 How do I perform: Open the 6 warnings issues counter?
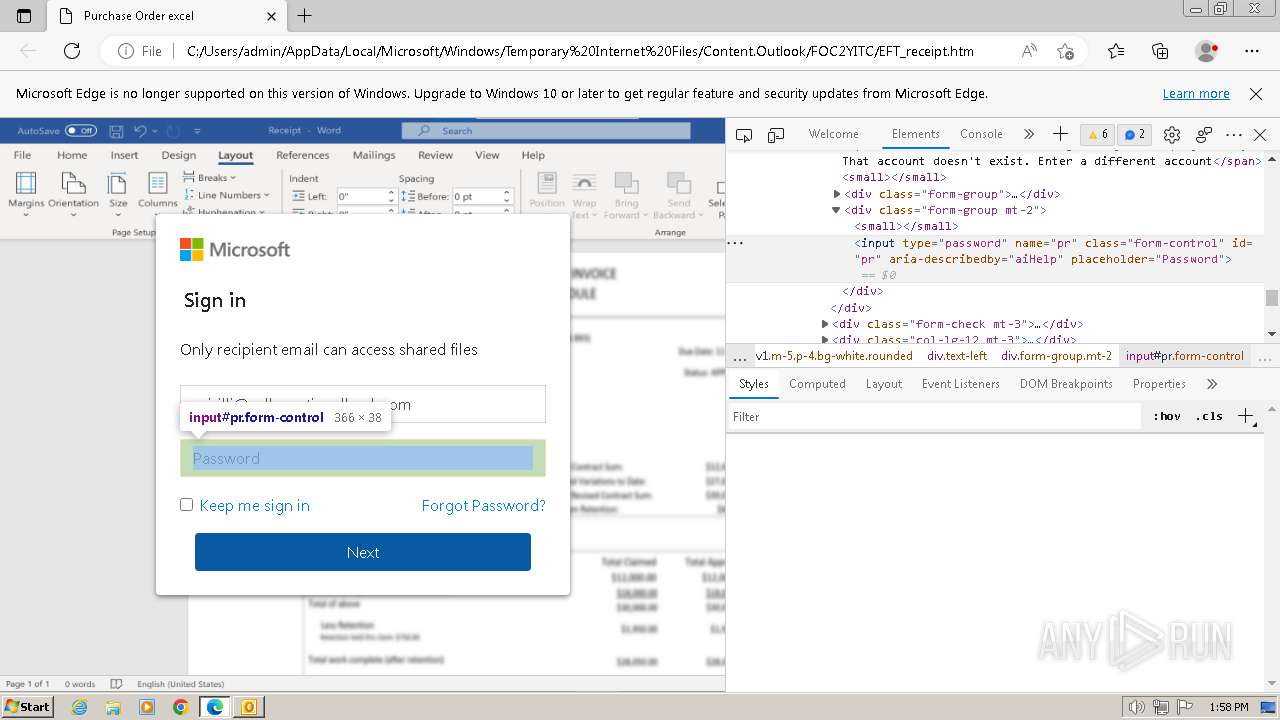pyautogui.click(x=1098, y=134)
